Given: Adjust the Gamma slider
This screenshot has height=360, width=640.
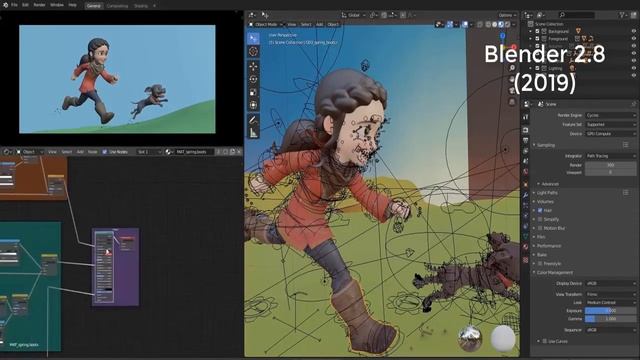Looking at the screenshot, I should coord(611,319).
